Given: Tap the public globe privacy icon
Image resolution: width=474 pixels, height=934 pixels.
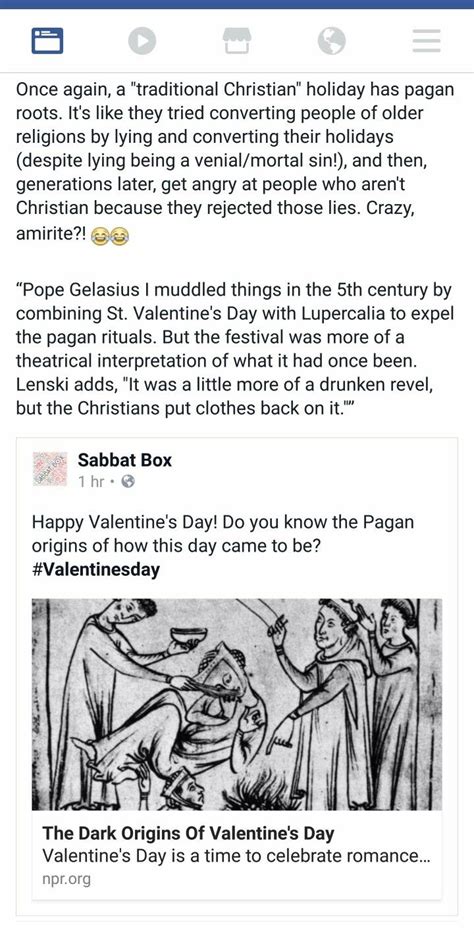Looking at the screenshot, I should 127,482.
